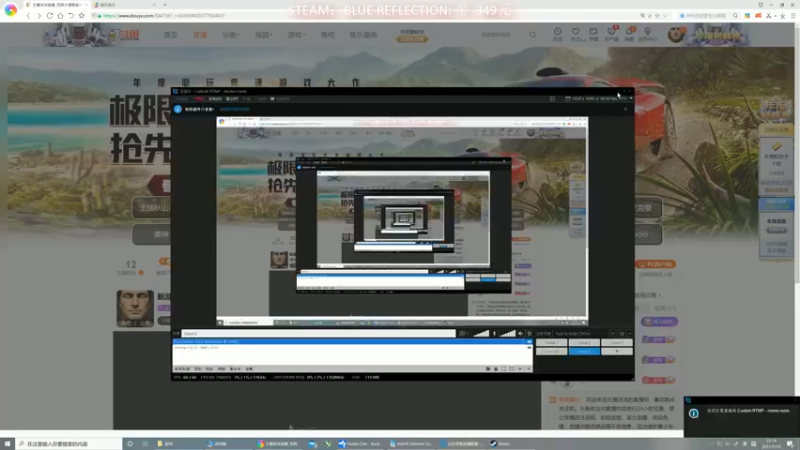Click the XSplit preview canvas
This screenshot has width=800, height=450.
pos(402,221)
